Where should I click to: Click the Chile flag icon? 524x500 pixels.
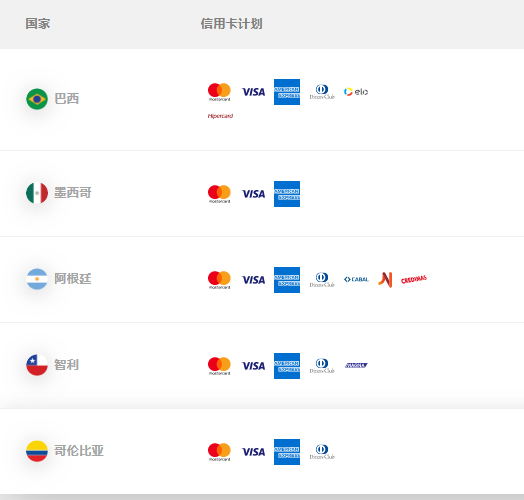pyautogui.click(x=37, y=365)
